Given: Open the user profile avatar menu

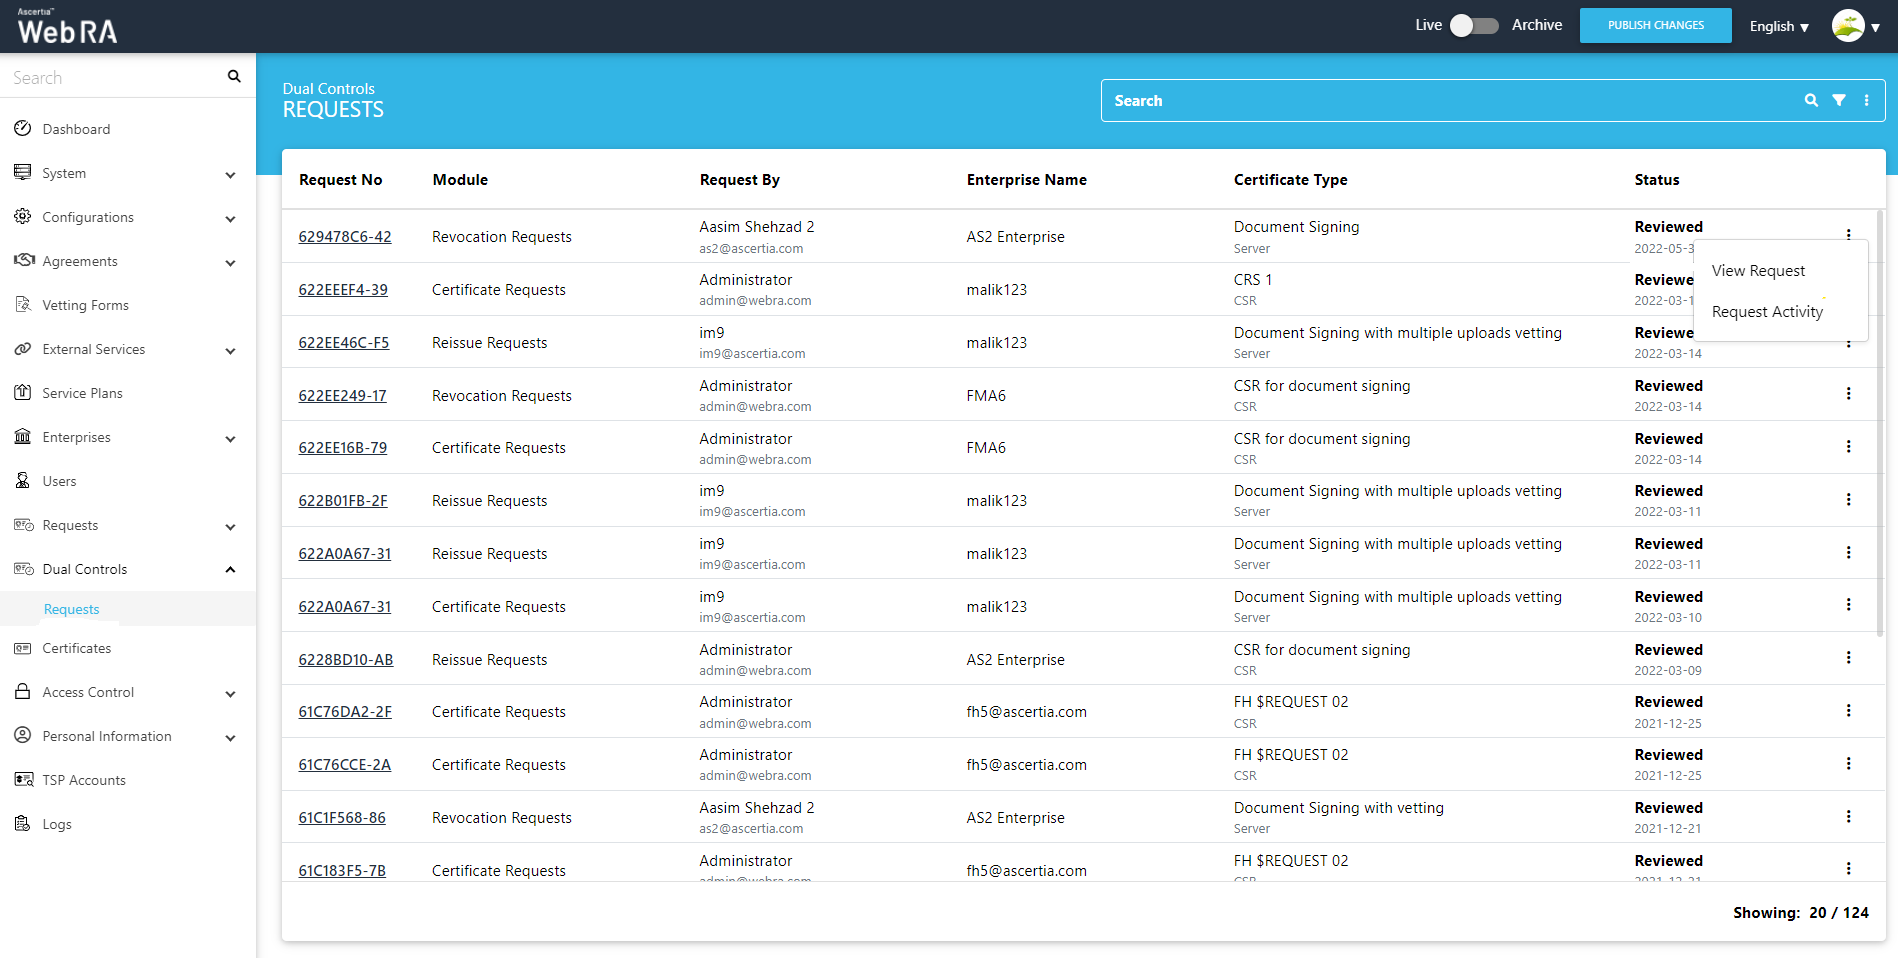Looking at the screenshot, I should coord(1847,26).
